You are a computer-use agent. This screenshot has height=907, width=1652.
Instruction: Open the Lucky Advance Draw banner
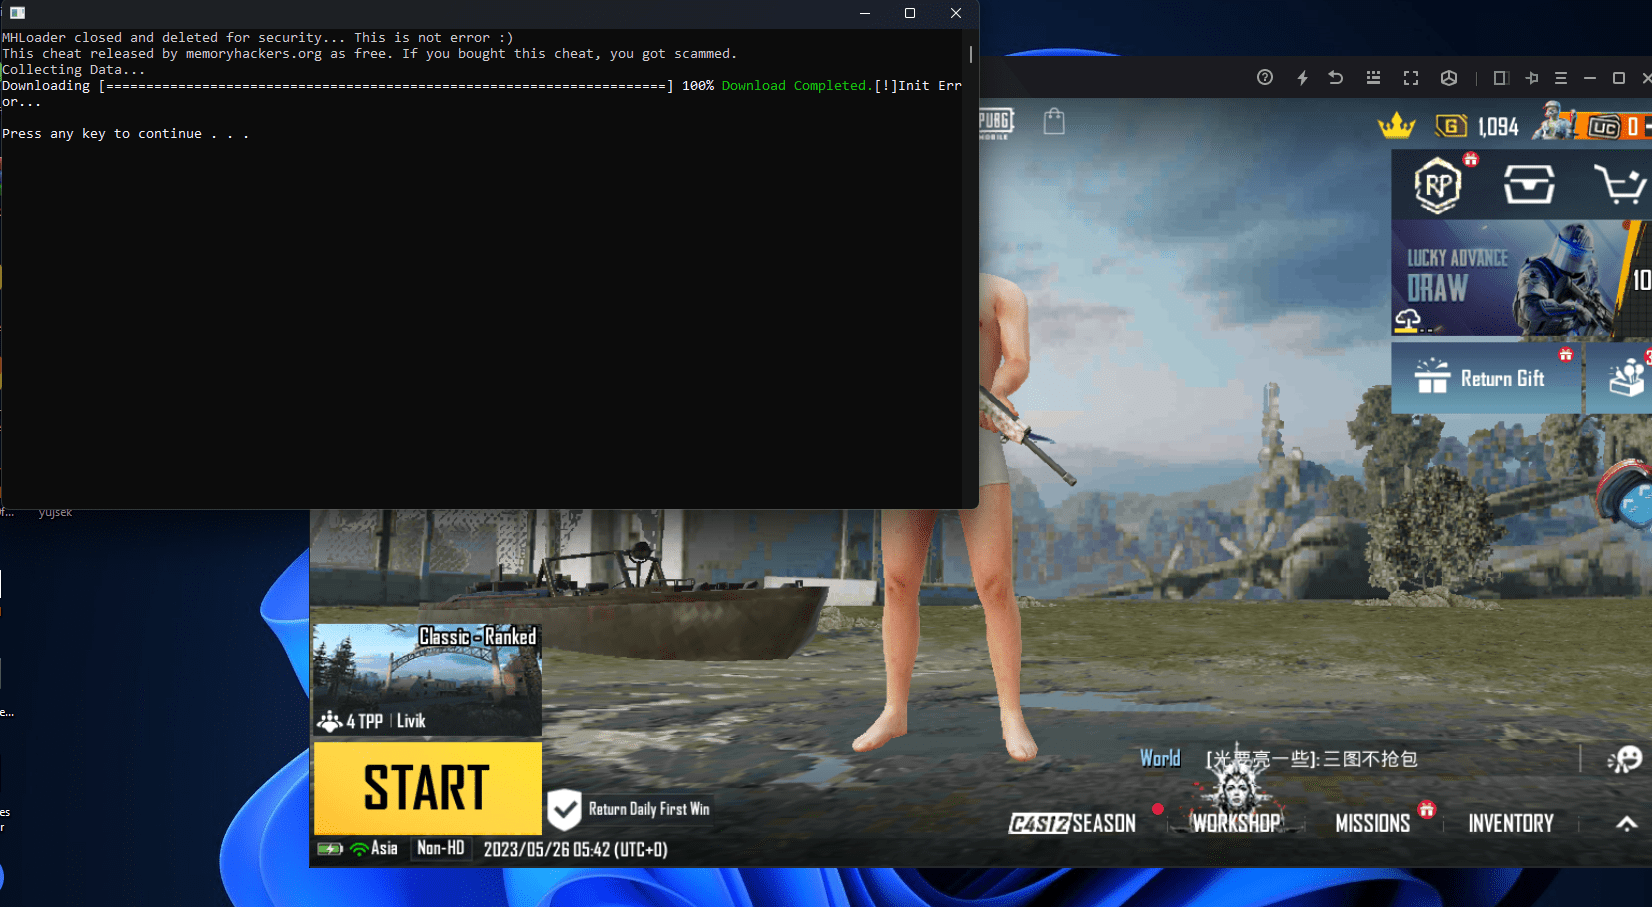(1520, 278)
